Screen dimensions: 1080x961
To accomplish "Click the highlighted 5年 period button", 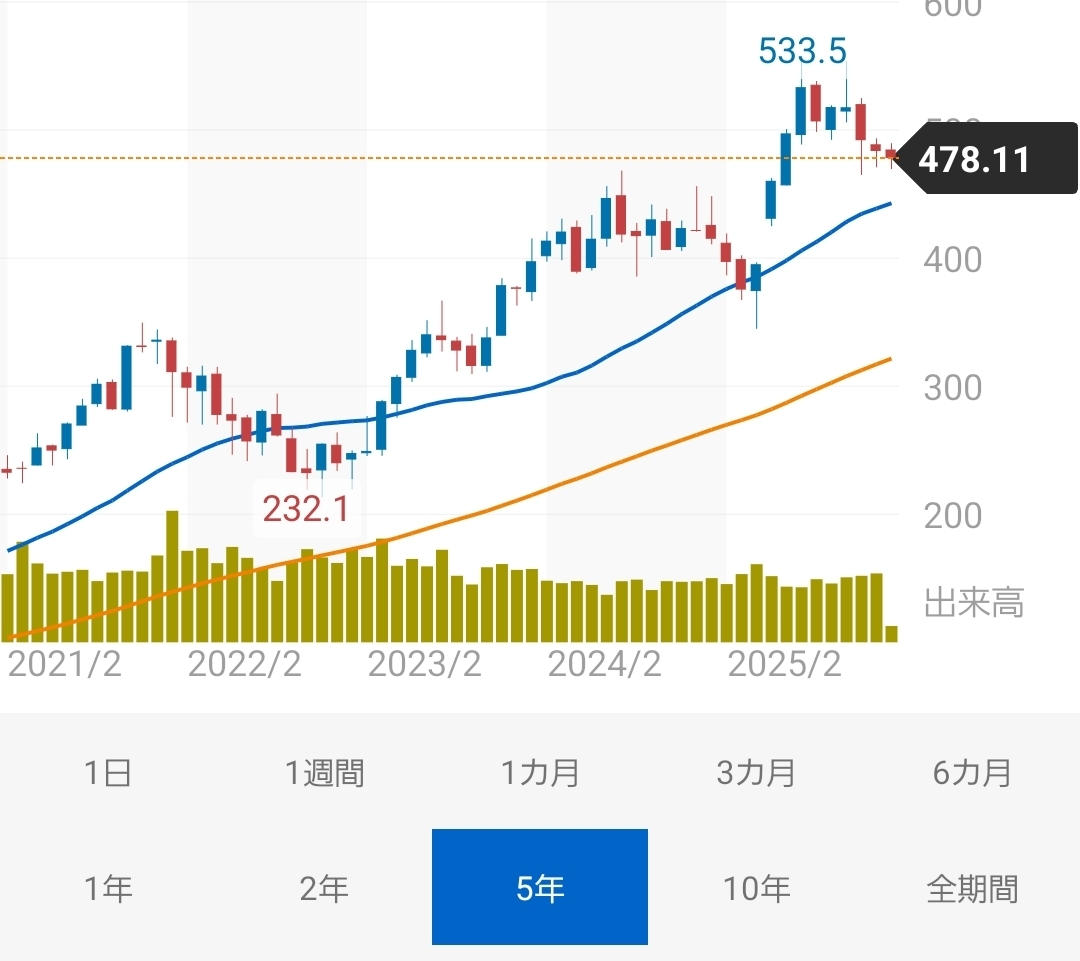I will [540, 887].
